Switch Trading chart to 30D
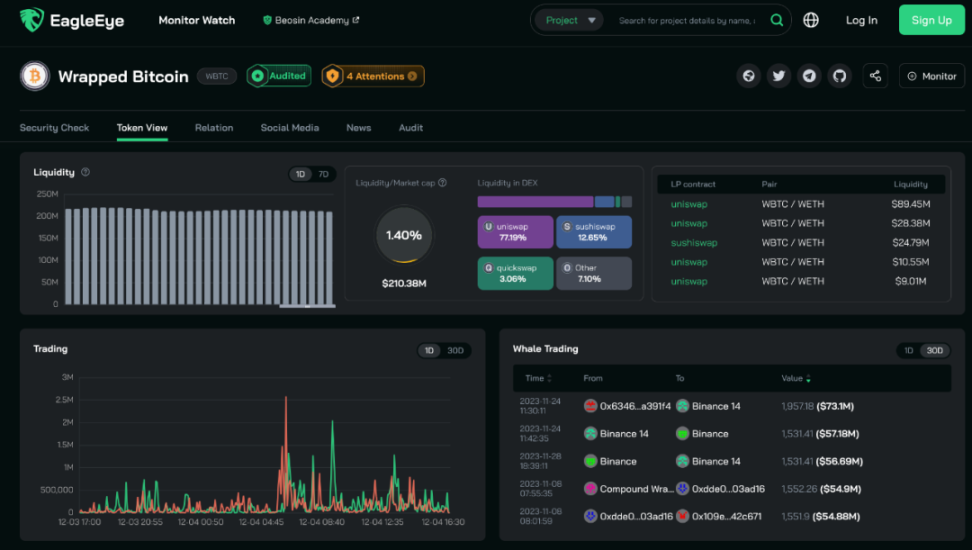The width and height of the screenshot is (972, 550). pyautogui.click(x=455, y=351)
